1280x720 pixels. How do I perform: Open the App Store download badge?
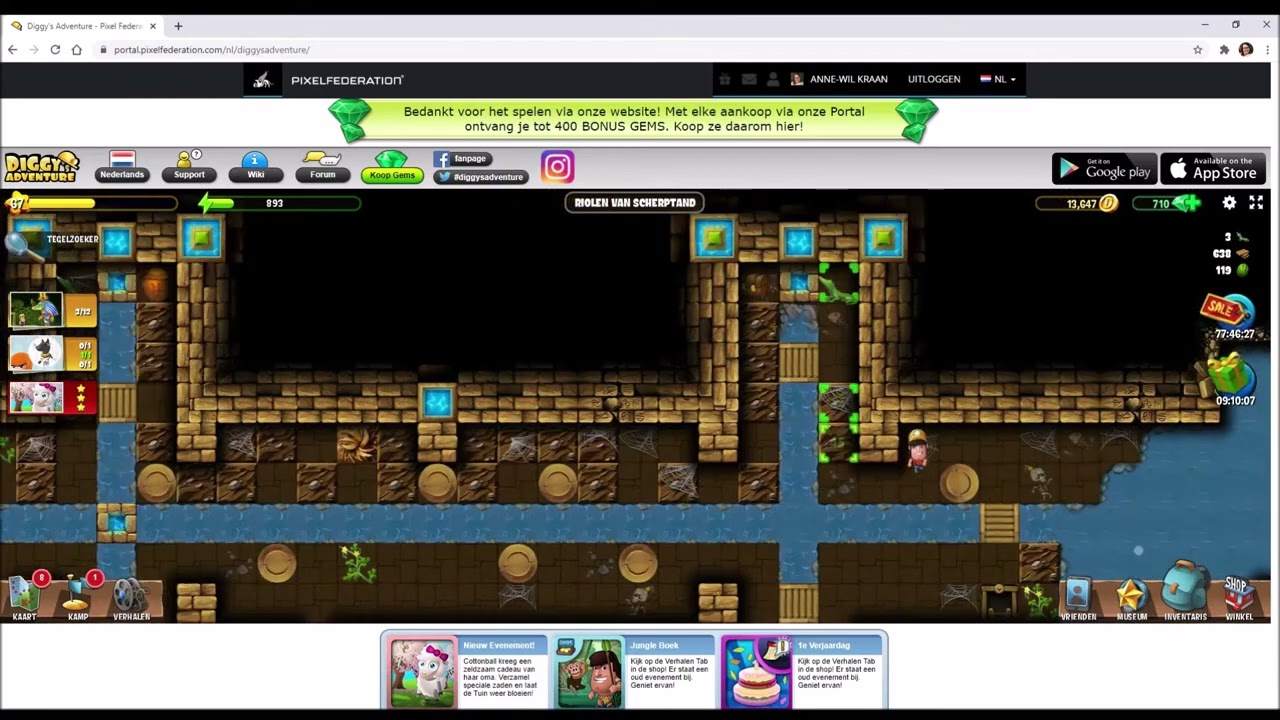pos(1213,168)
